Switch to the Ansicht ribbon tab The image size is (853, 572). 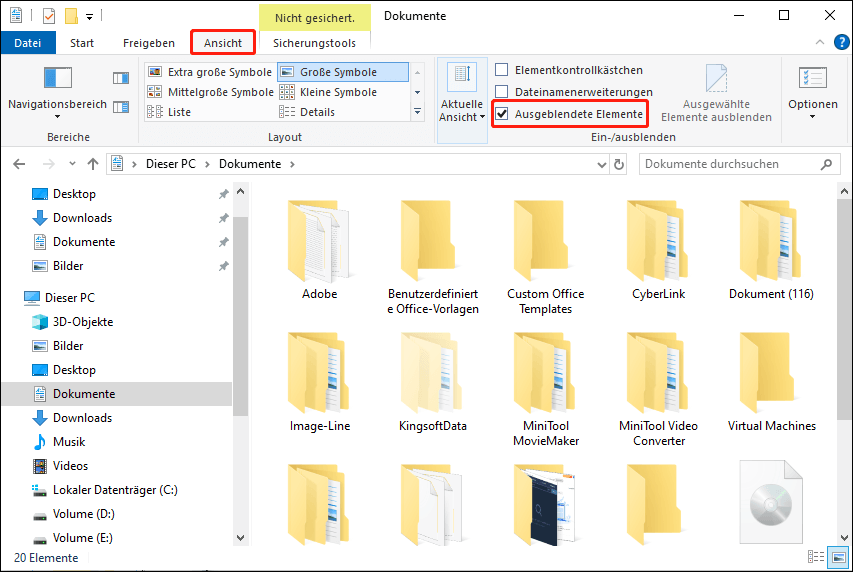(x=223, y=43)
